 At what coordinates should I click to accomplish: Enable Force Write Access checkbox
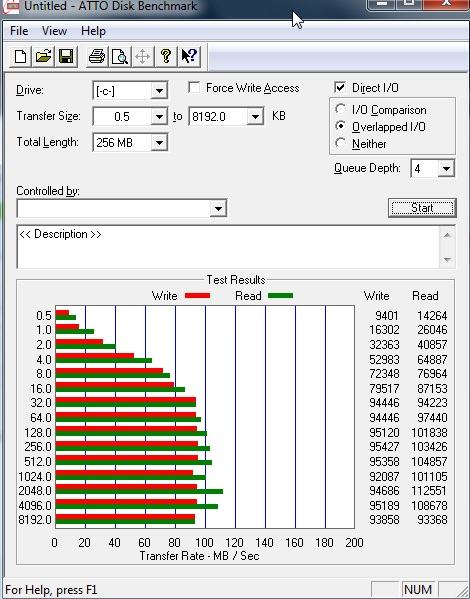point(194,87)
